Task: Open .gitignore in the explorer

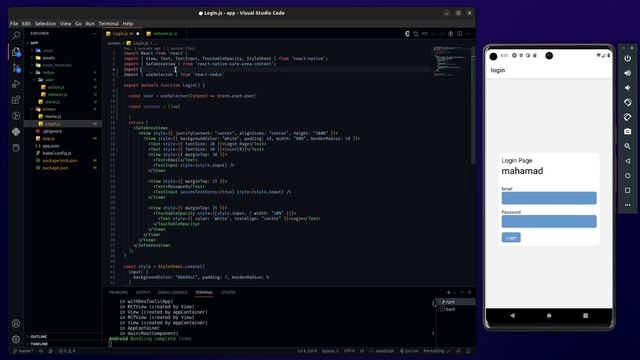Action: pyautogui.click(x=52, y=131)
